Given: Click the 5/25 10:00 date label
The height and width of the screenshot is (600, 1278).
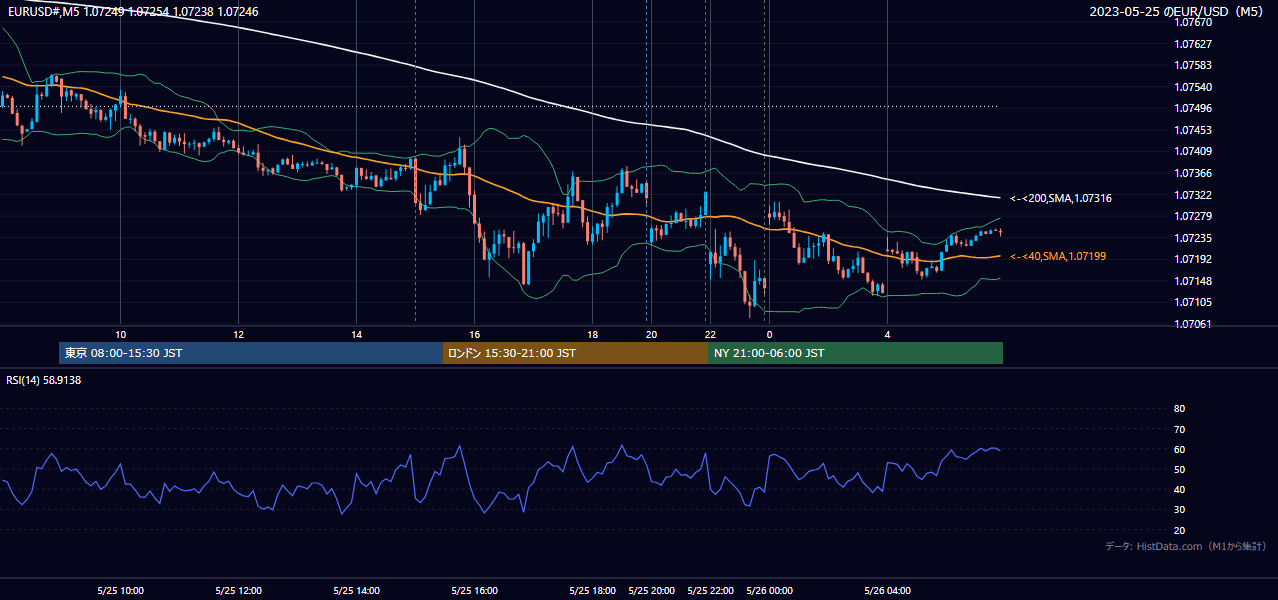Looking at the screenshot, I should pyautogui.click(x=120, y=590).
